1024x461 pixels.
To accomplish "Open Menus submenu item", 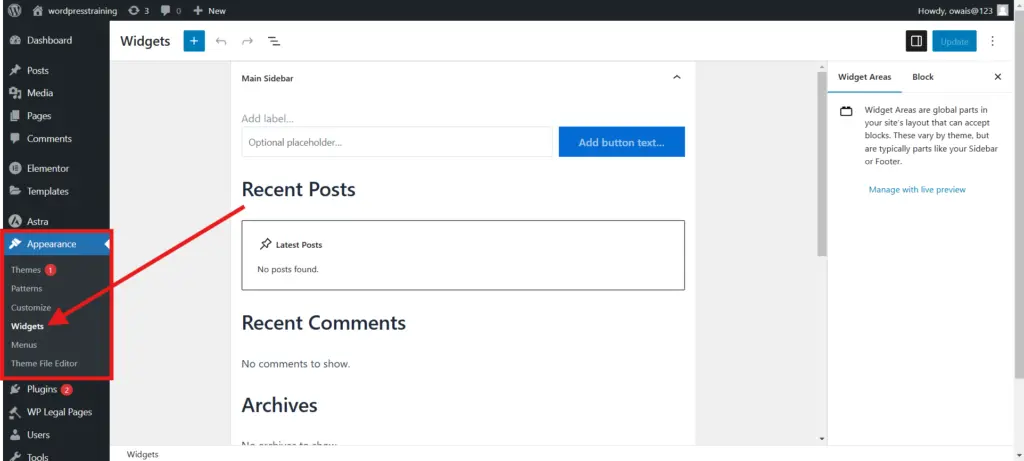I will coord(24,345).
